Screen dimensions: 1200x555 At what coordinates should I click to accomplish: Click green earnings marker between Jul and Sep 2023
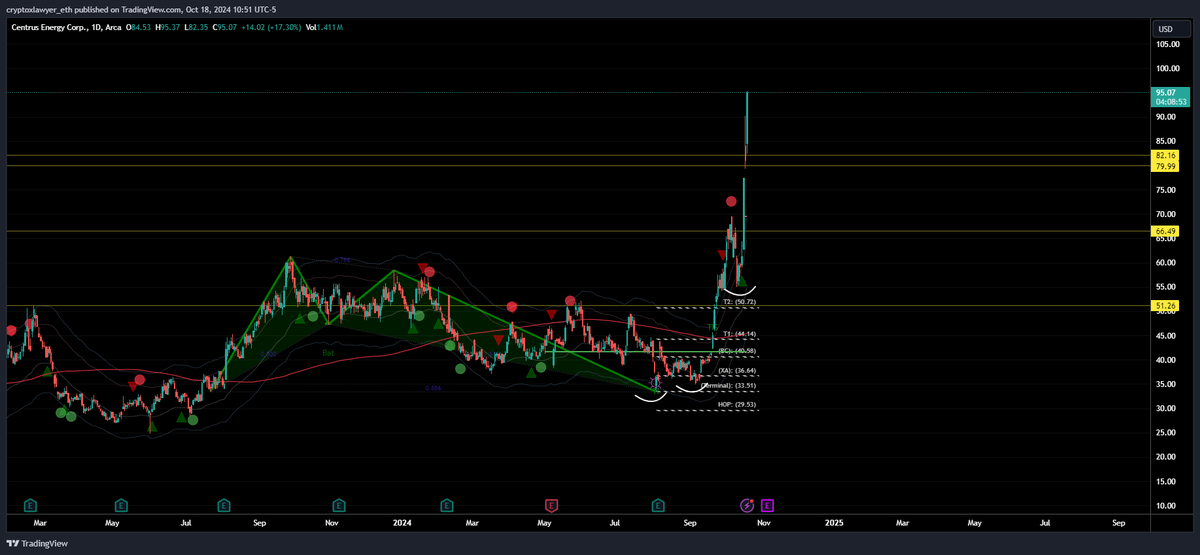point(224,506)
